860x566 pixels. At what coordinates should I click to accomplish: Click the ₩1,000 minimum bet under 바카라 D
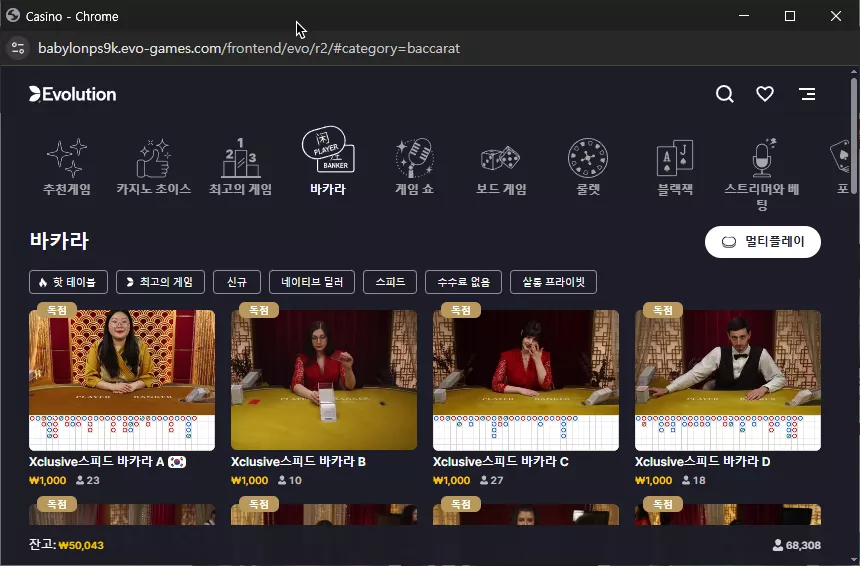pyautogui.click(x=654, y=480)
